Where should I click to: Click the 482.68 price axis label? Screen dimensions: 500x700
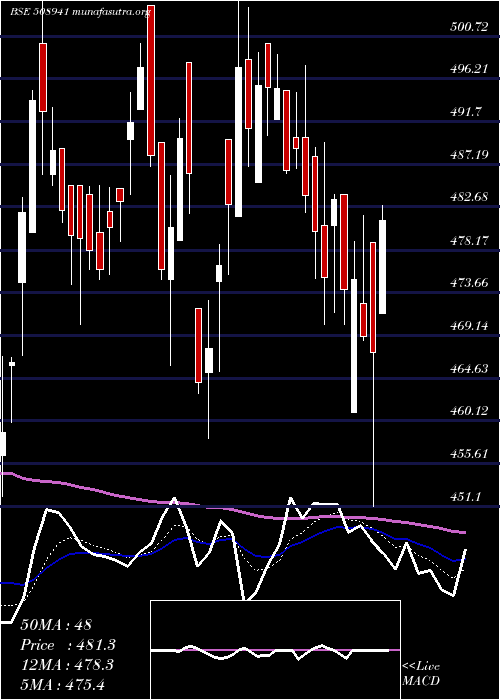(x=469, y=197)
